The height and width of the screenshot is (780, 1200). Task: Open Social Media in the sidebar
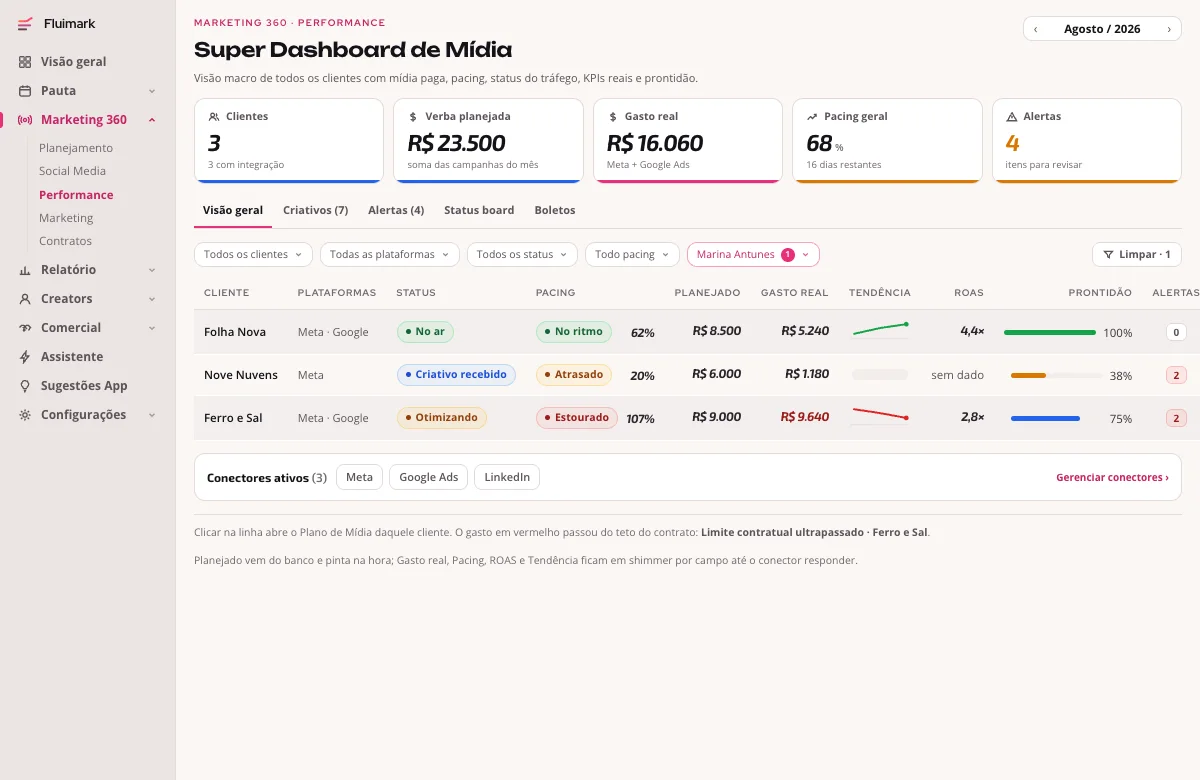coord(72,171)
